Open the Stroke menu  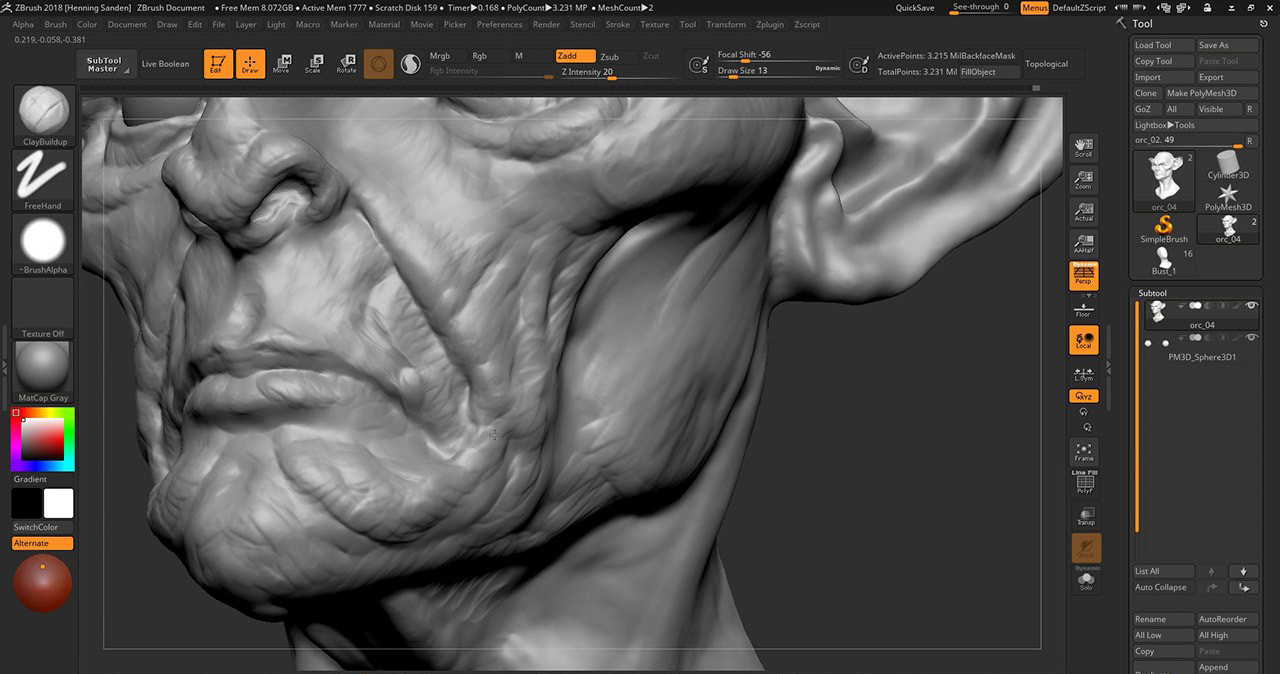(618, 24)
